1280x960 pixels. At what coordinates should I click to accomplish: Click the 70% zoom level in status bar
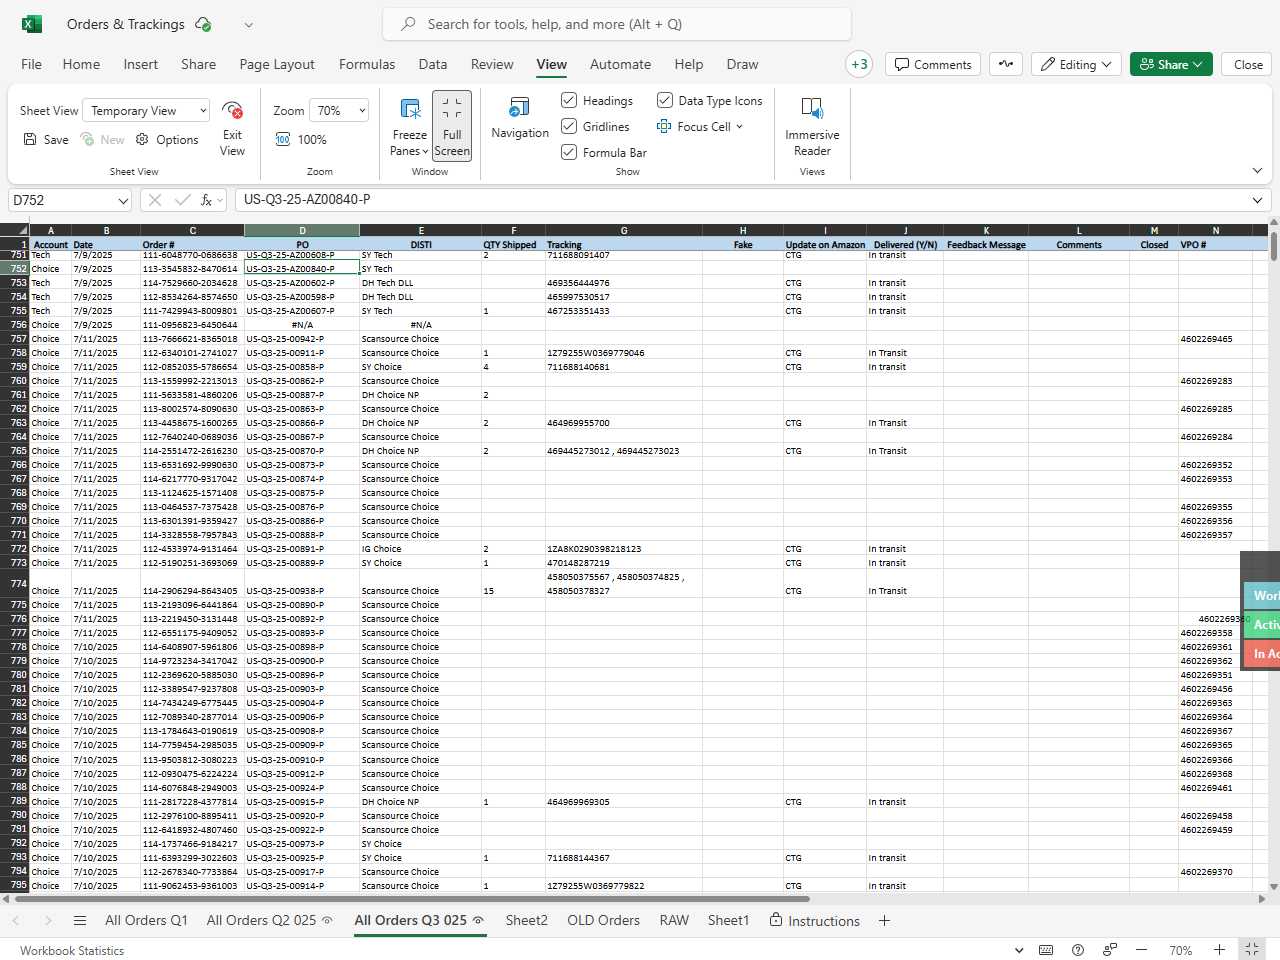[x=1181, y=950]
